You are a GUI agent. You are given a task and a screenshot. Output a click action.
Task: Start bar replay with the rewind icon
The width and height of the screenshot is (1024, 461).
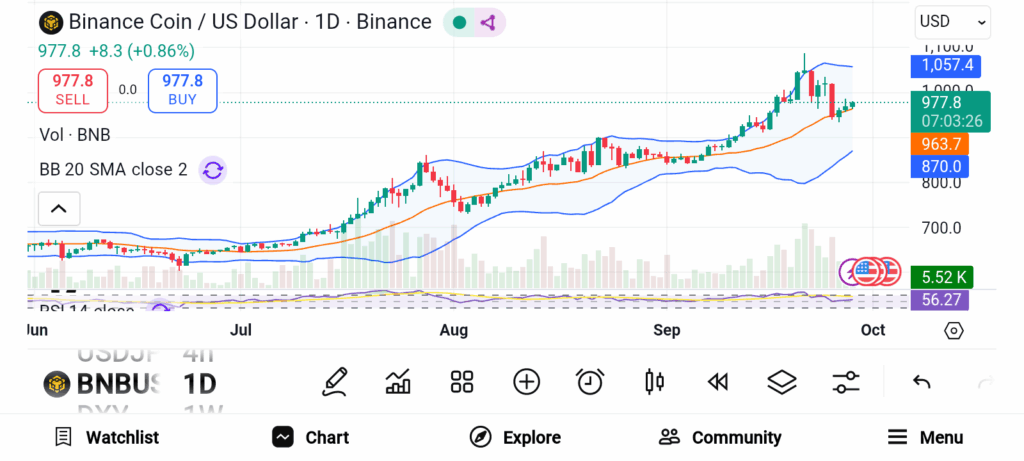click(717, 381)
